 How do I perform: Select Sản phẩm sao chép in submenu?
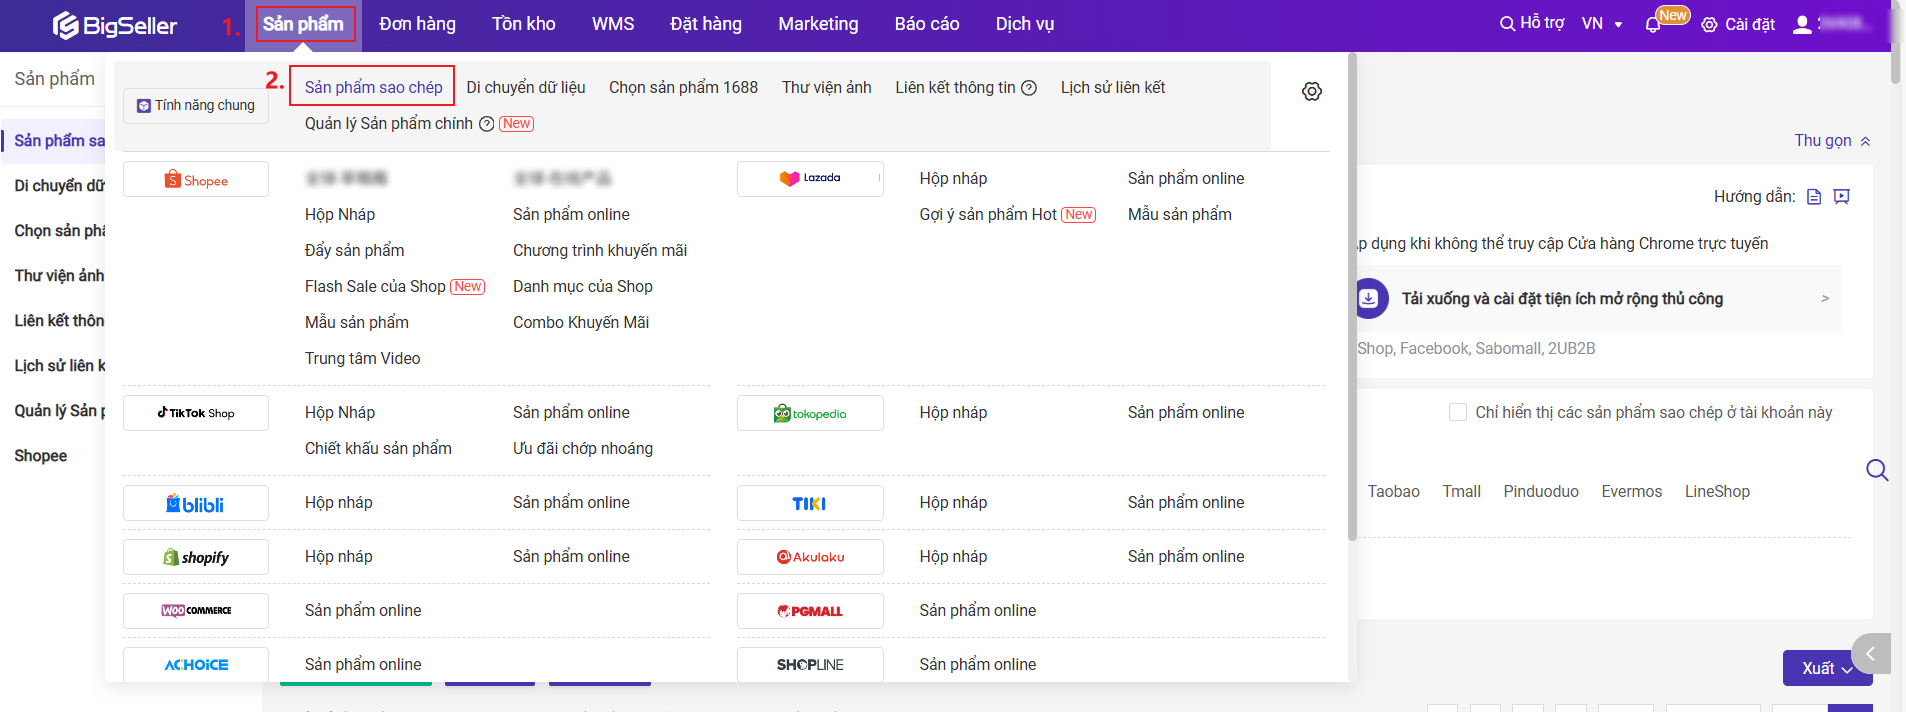(373, 87)
